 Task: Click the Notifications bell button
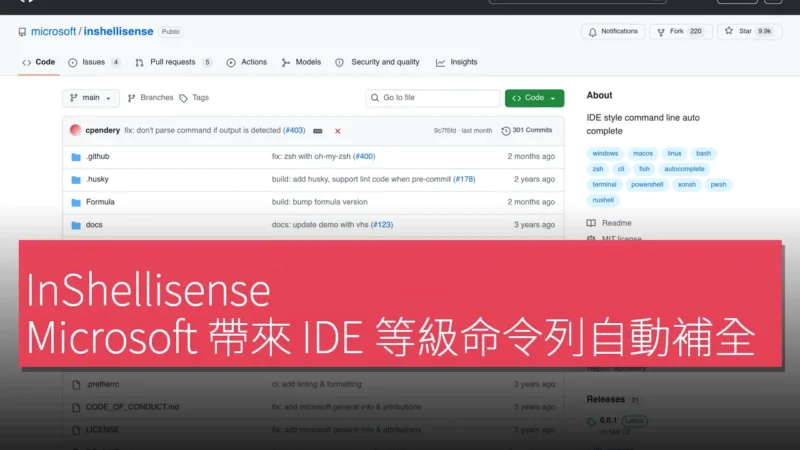click(x=613, y=32)
